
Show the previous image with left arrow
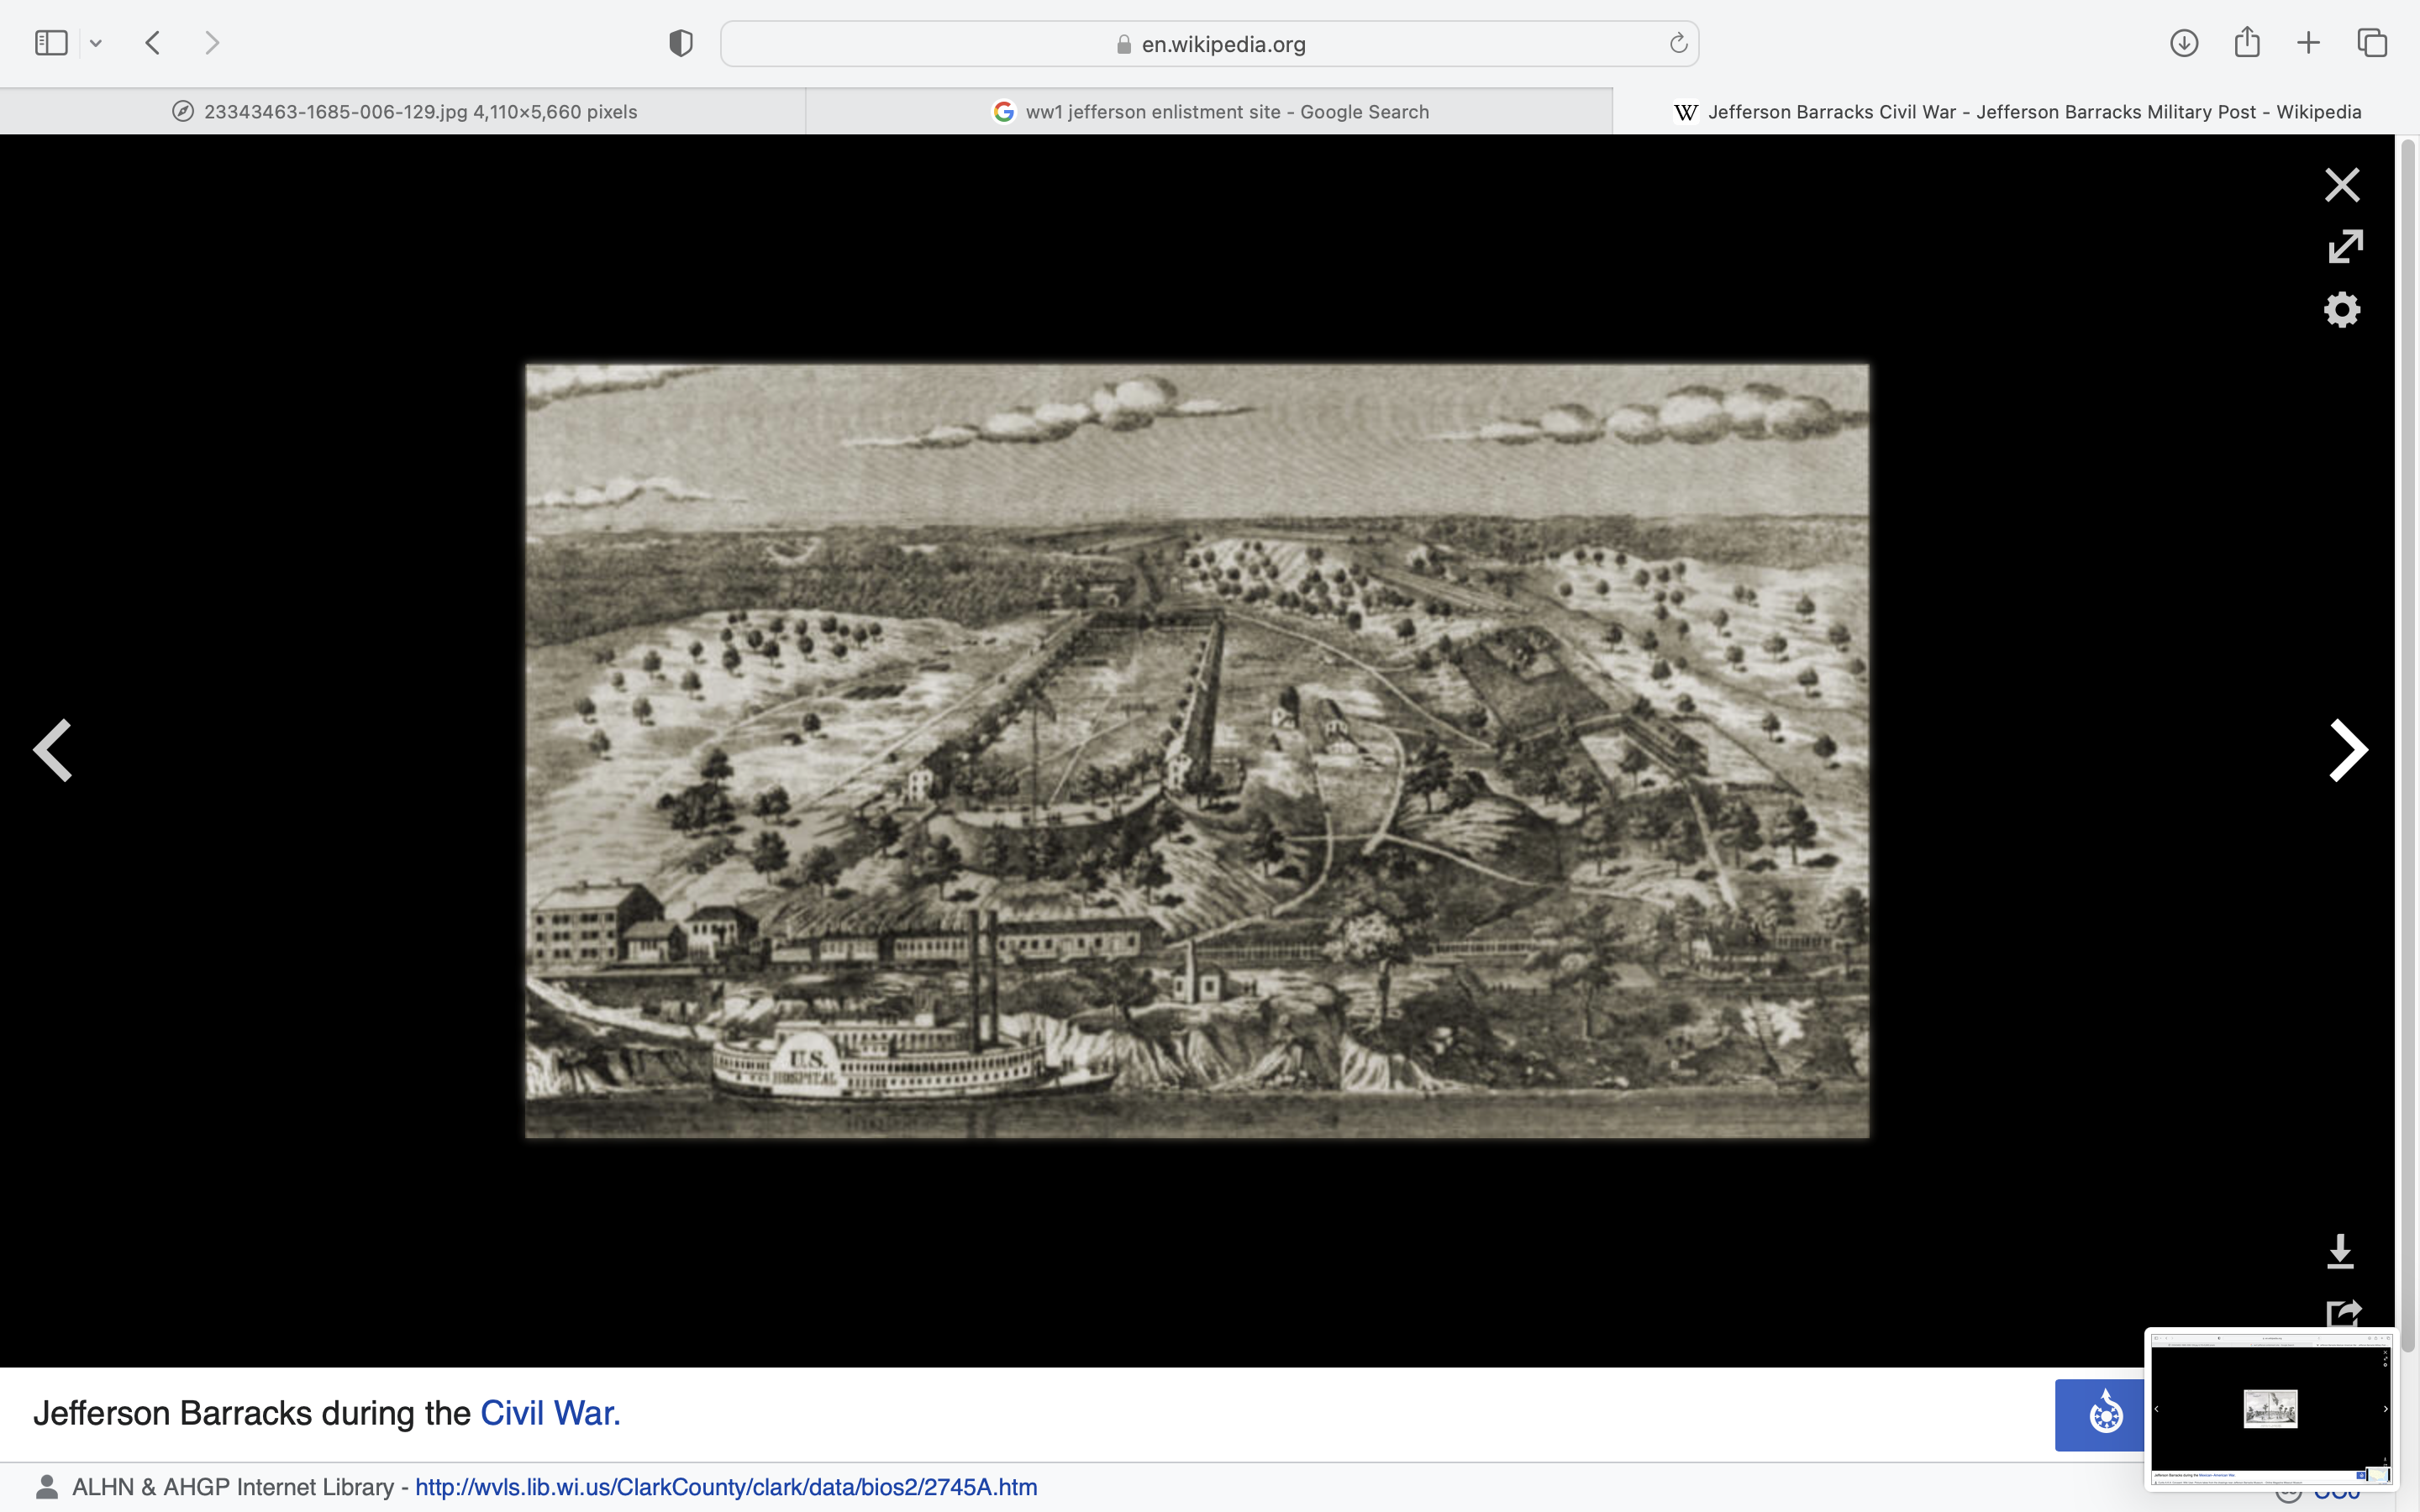(x=53, y=750)
